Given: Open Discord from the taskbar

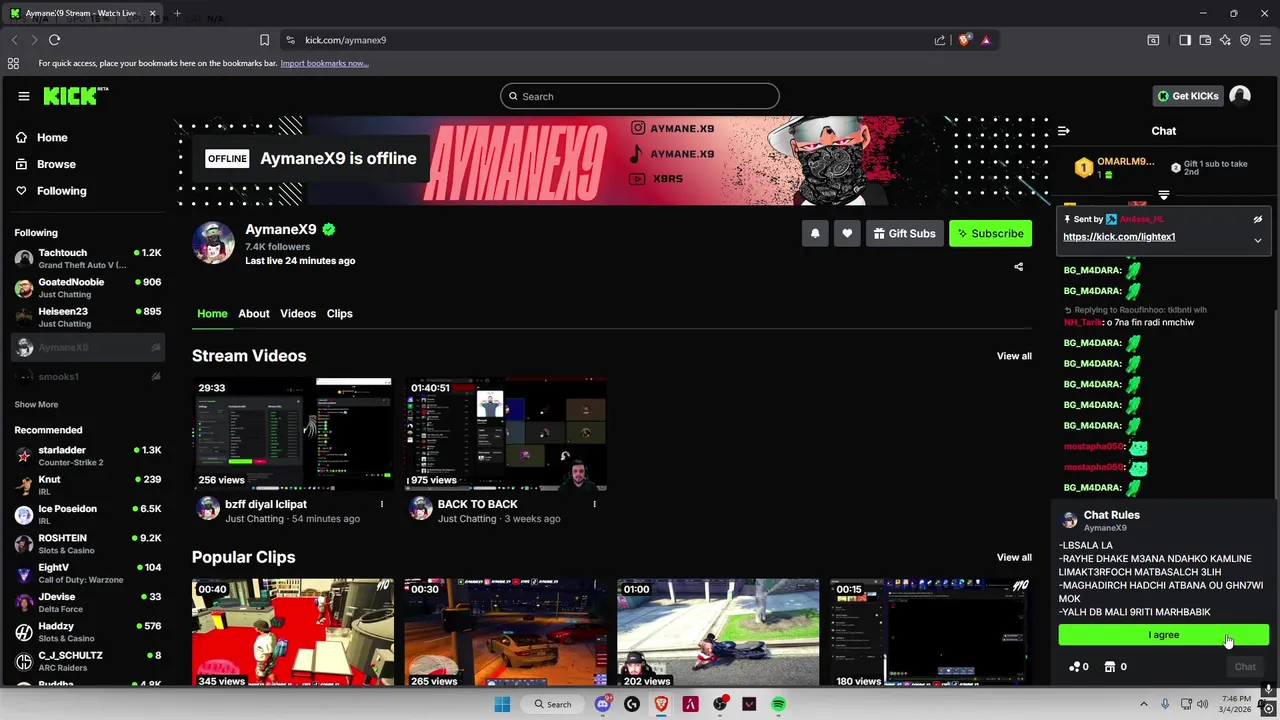Looking at the screenshot, I should coord(602,704).
